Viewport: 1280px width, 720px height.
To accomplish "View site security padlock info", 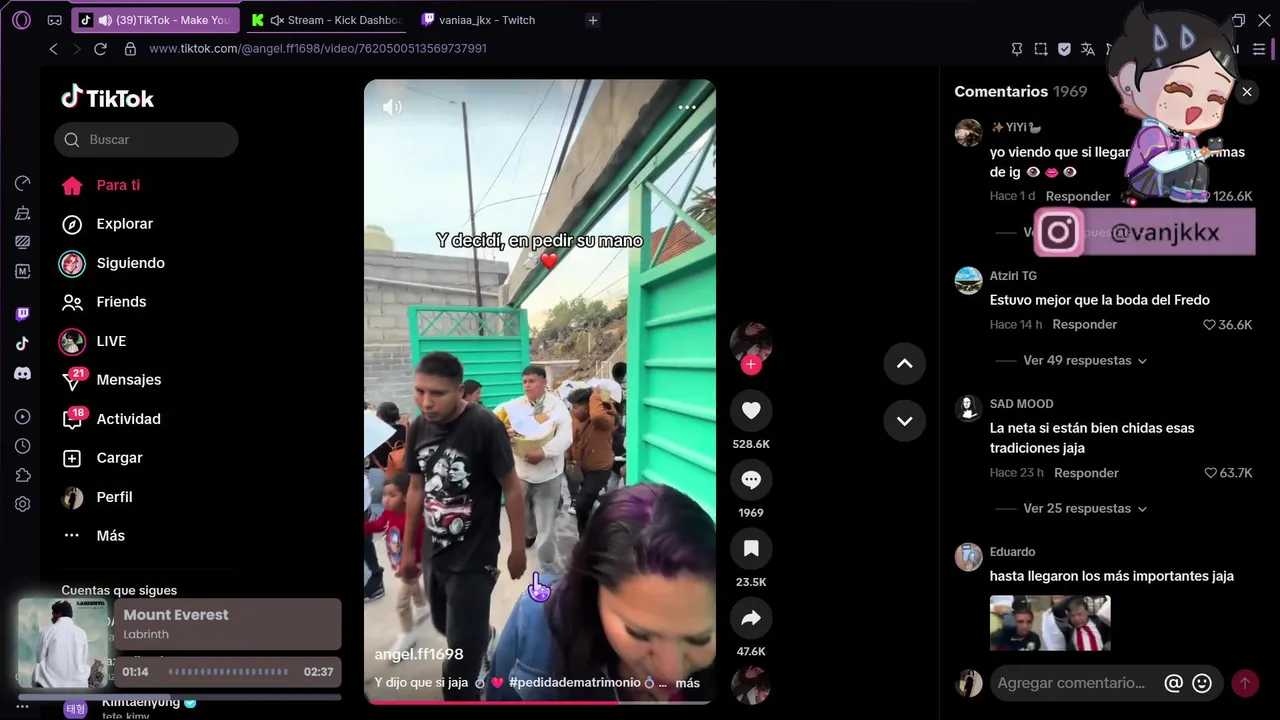I will click(x=130, y=48).
